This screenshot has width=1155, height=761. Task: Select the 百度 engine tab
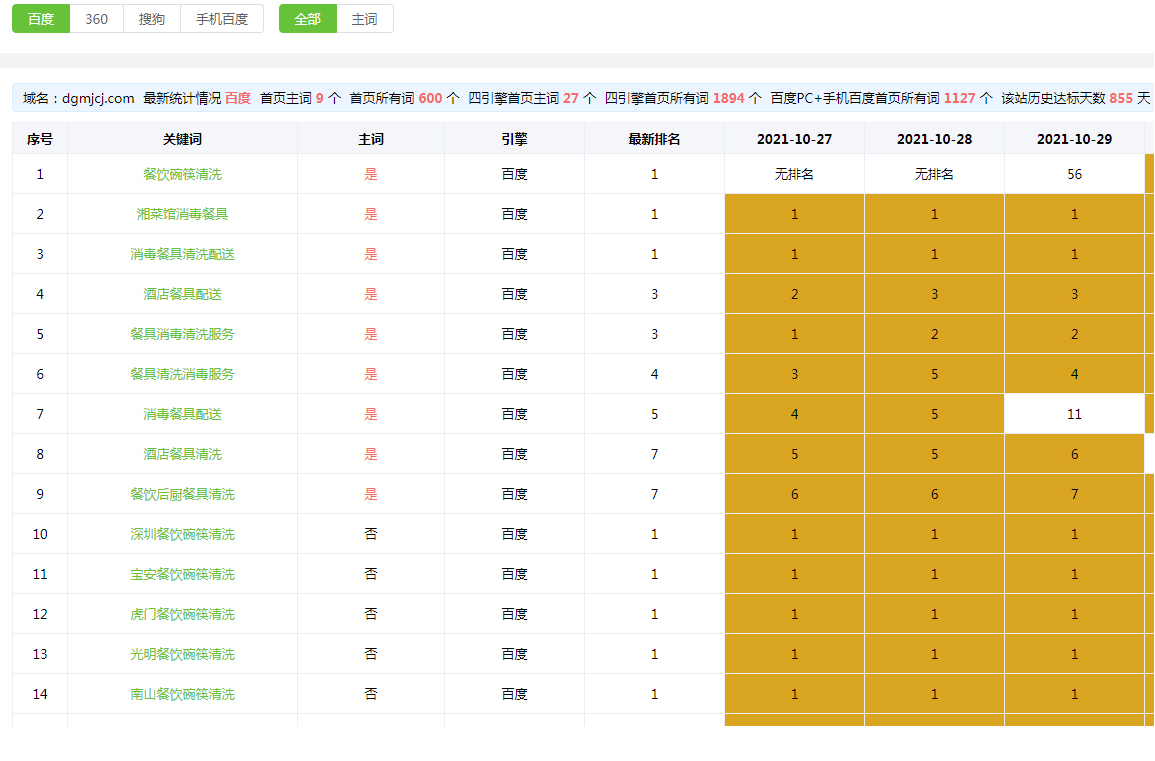pyautogui.click(x=41, y=19)
